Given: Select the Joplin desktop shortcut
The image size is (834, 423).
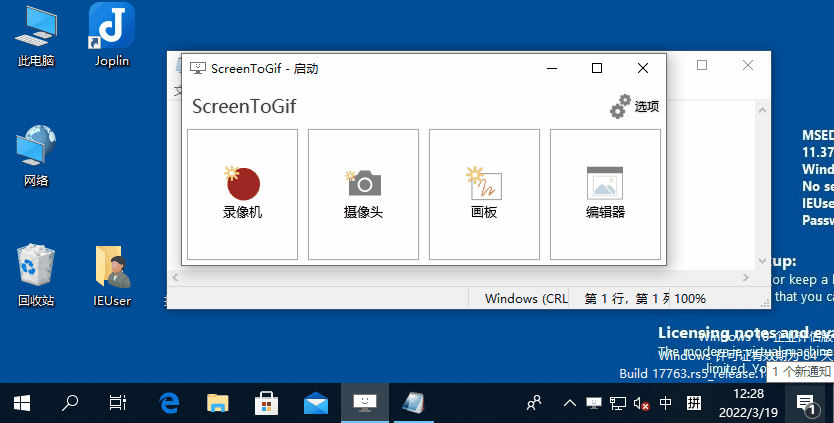Looking at the screenshot, I should tap(112, 36).
